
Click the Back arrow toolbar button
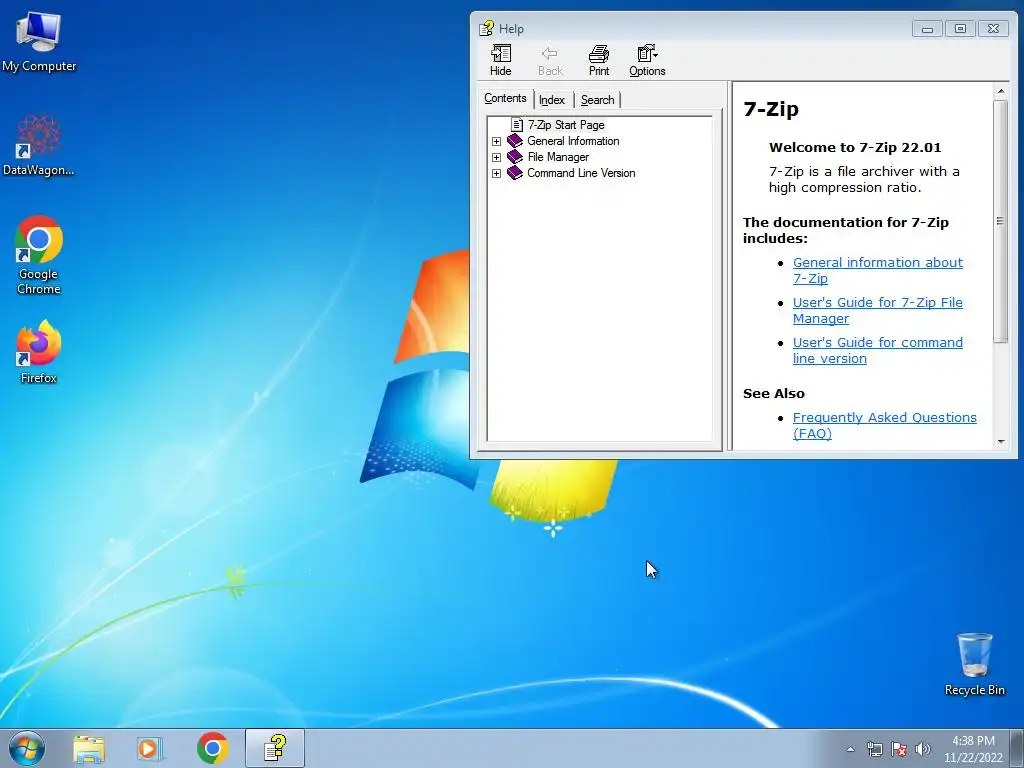click(550, 60)
